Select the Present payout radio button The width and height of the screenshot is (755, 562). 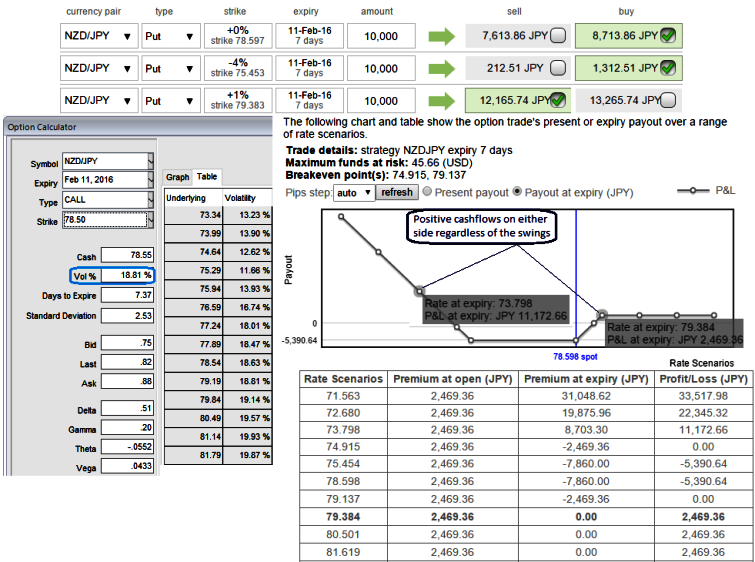pos(426,192)
